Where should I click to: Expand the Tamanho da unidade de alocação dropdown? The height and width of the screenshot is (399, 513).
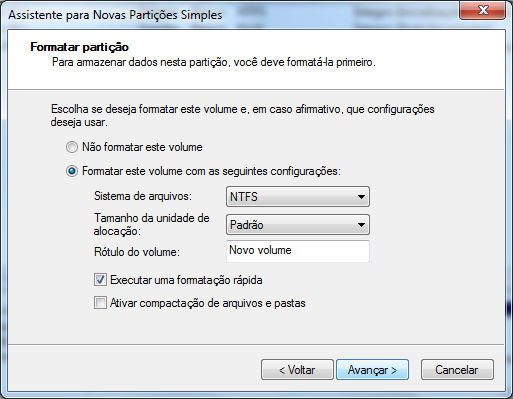(298, 225)
